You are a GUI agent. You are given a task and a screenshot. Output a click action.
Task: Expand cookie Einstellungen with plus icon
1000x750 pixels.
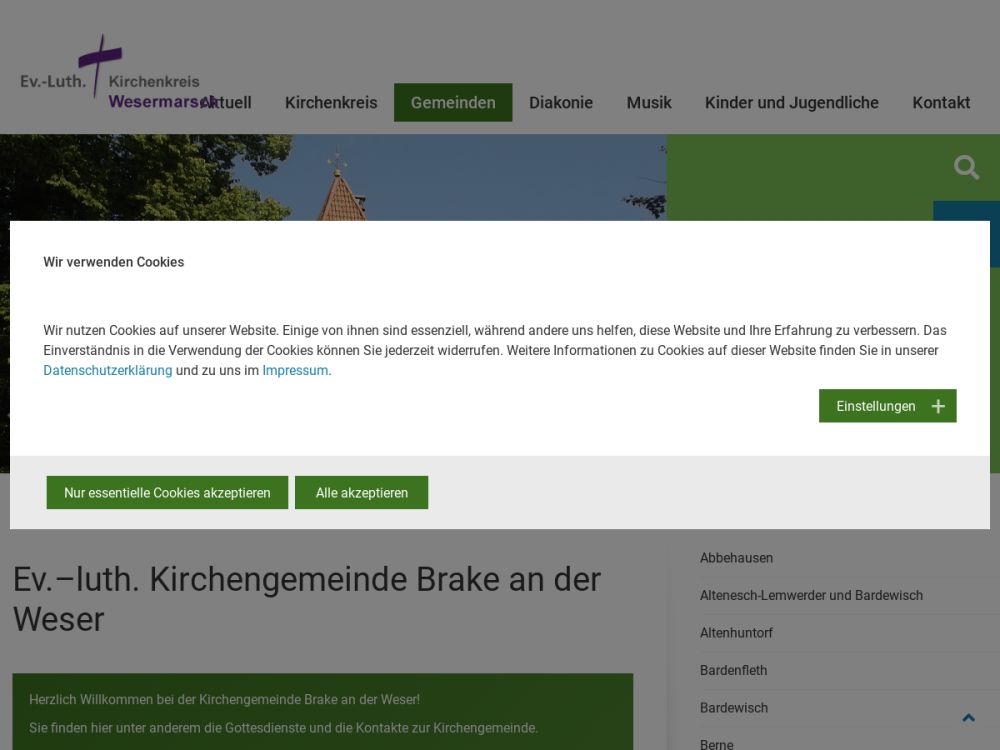pyautogui.click(x=887, y=406)
